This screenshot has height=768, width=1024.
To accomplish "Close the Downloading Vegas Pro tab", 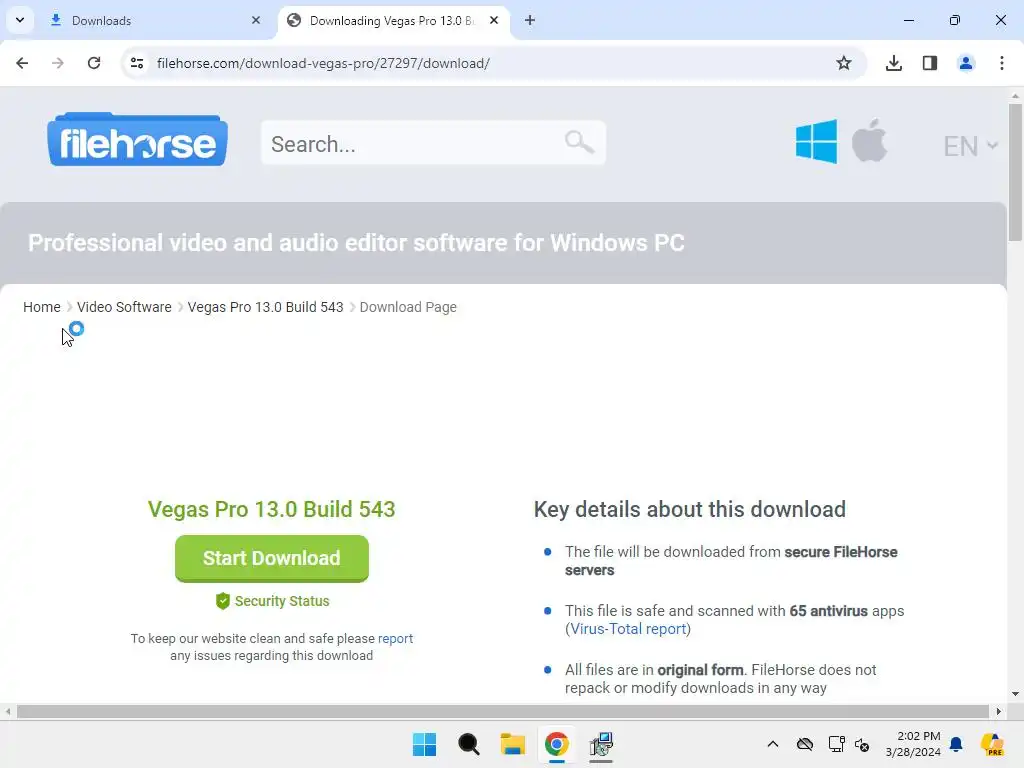I will tap(494, 20).
